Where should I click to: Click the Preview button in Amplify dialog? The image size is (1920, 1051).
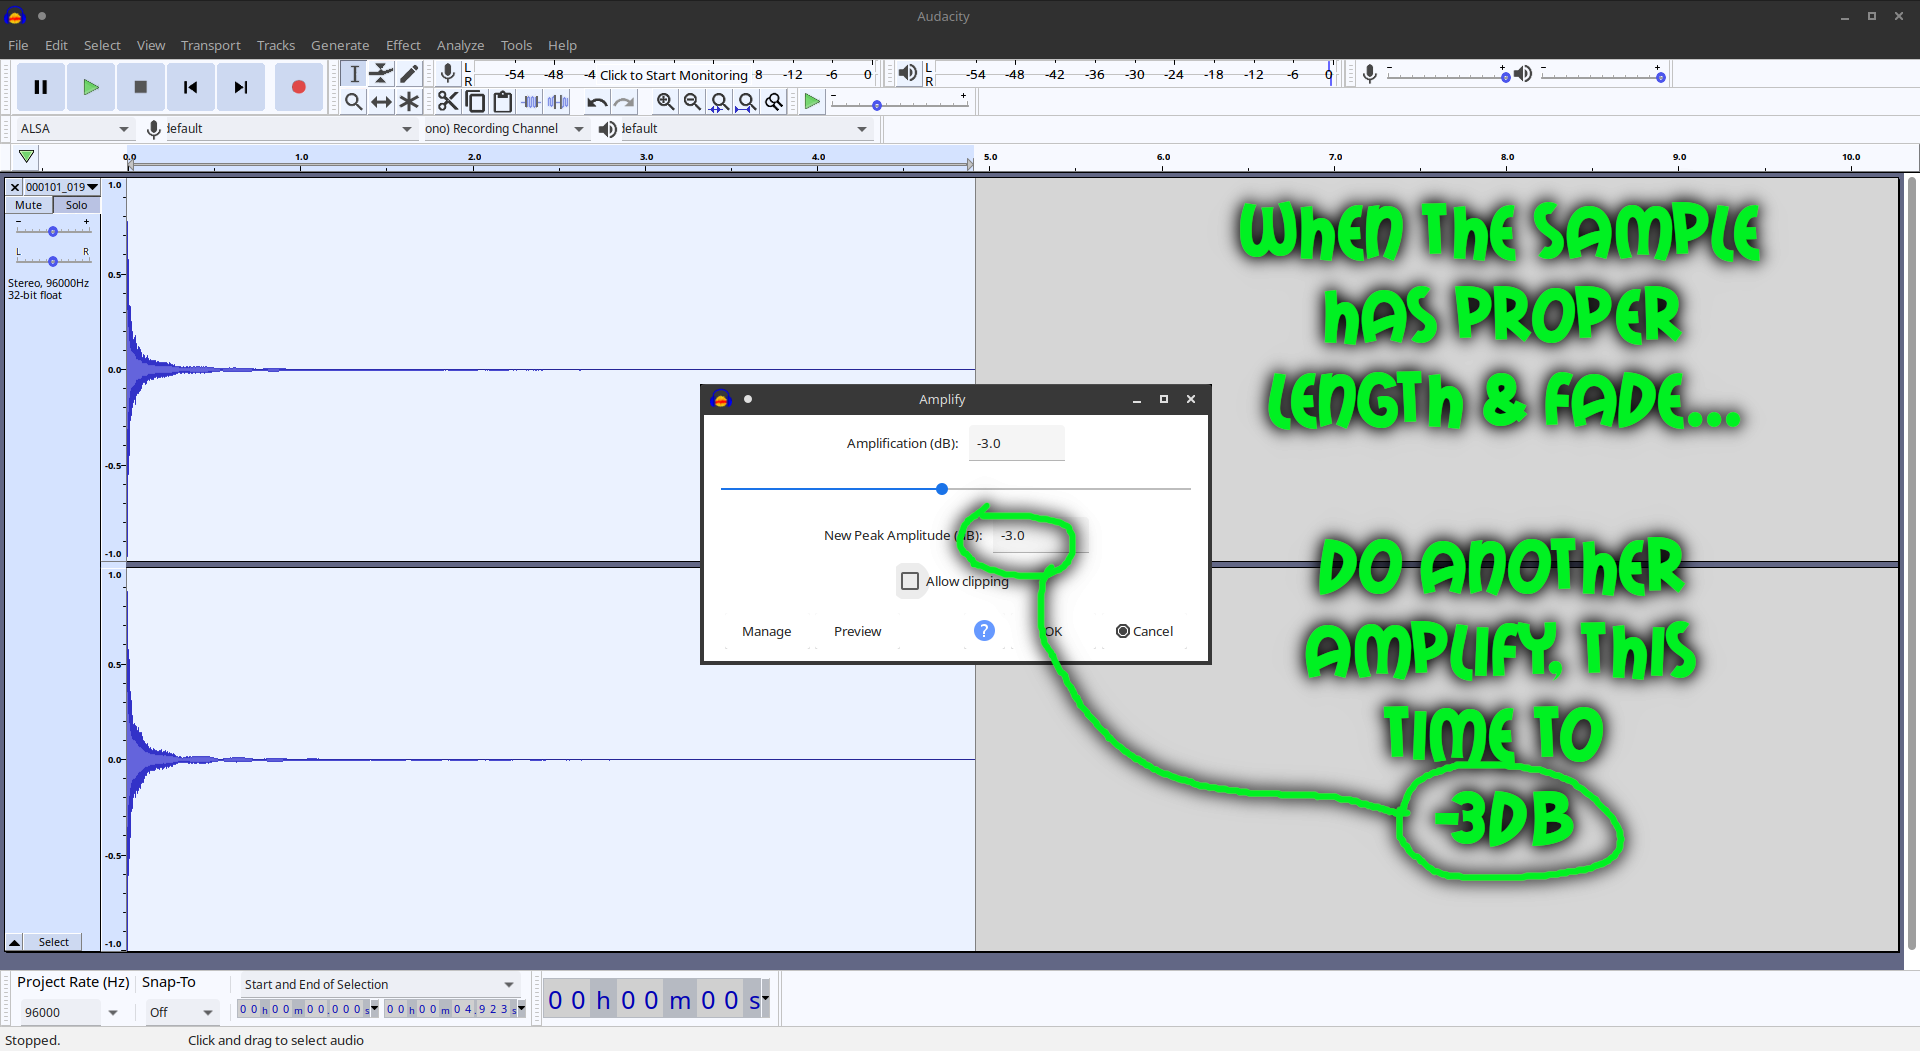[x=857, y=631]
